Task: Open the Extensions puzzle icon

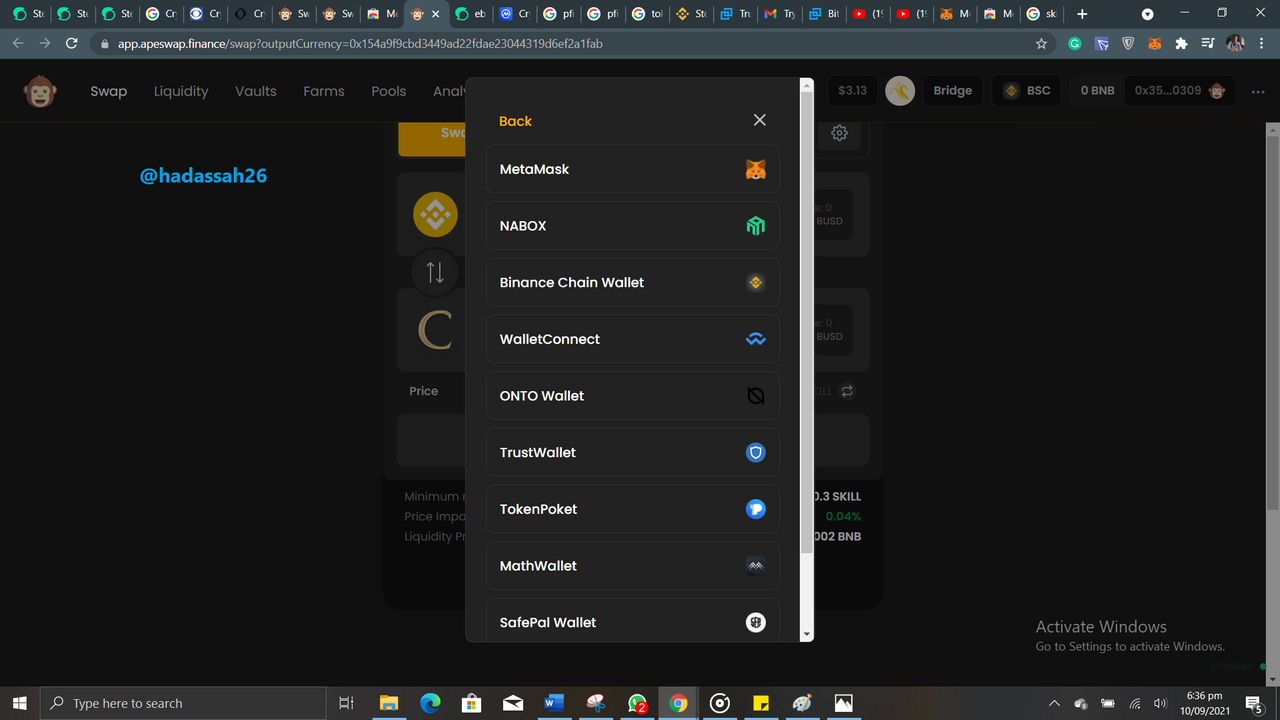Action: coord(1181,44)
